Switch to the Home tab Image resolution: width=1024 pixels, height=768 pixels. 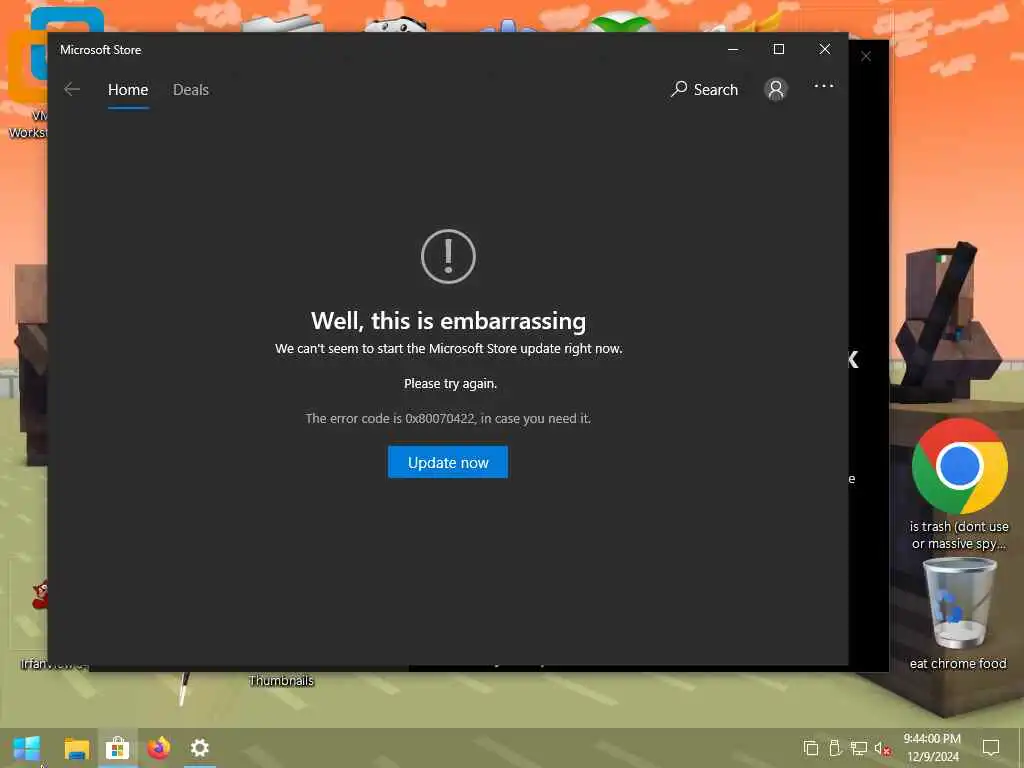coord(128,89)
